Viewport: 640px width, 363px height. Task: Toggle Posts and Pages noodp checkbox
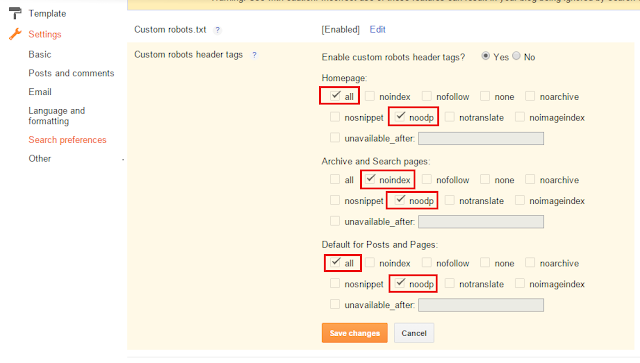point(400,283)
